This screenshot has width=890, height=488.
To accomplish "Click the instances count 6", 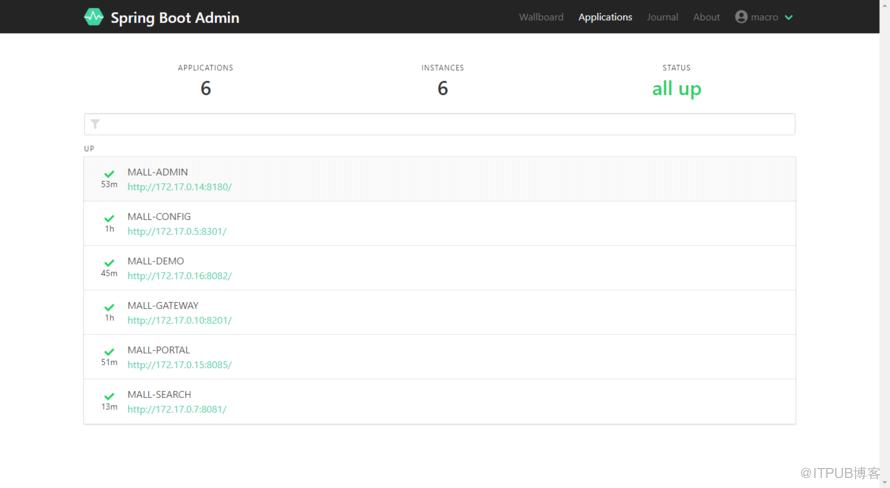I will point(443,89).
